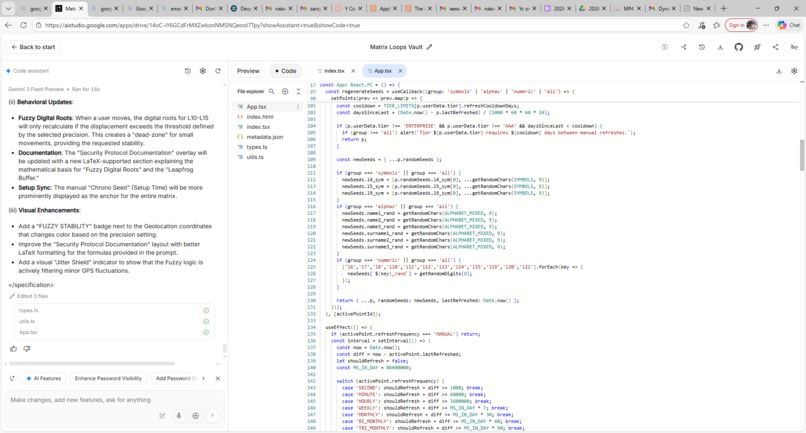Close the App.tsx editor tab

400,71
